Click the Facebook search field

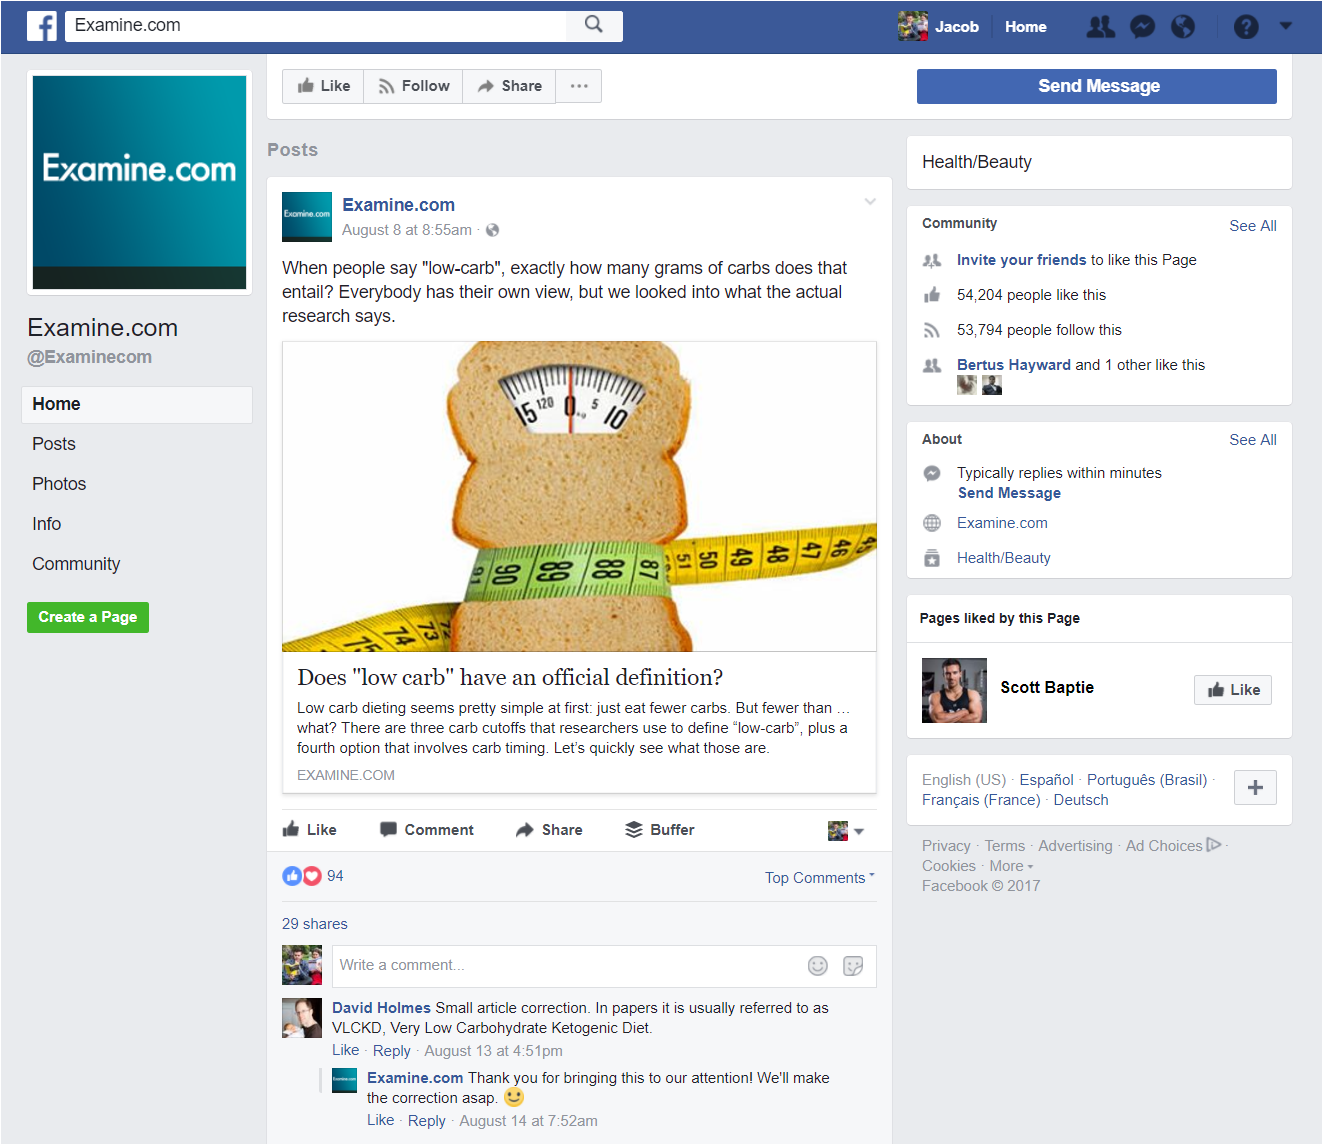tap(316, 25)
